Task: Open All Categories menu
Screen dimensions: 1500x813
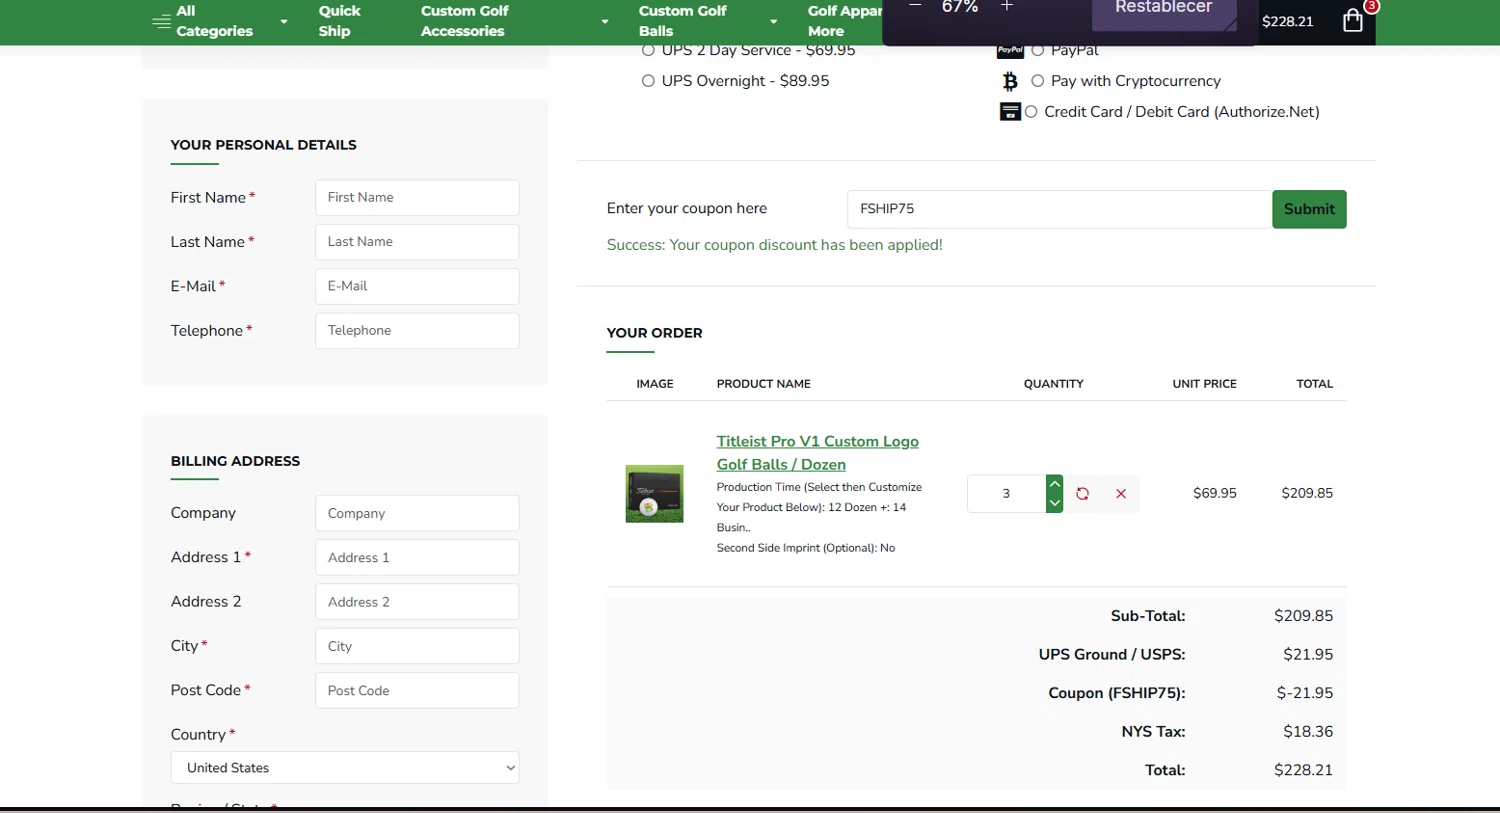Action: 214,21
